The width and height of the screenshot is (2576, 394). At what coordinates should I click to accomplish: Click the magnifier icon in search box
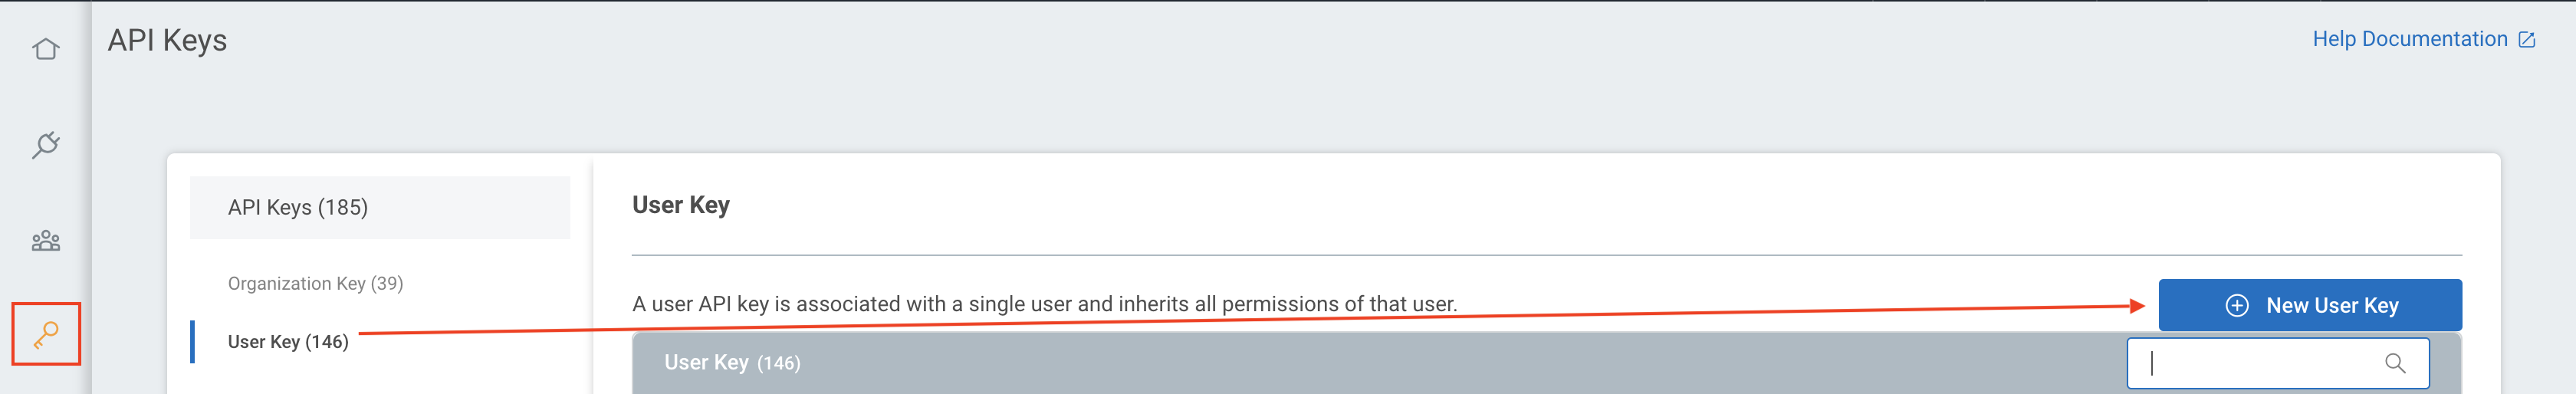pos(2395,363)
